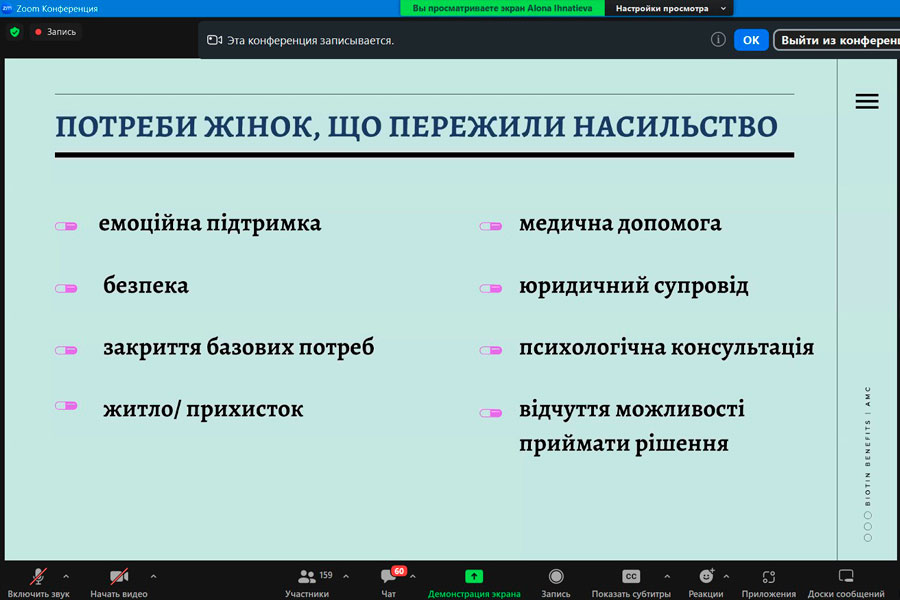
Task: Click the red Запись recording indicator
Action: click(55, 32)
